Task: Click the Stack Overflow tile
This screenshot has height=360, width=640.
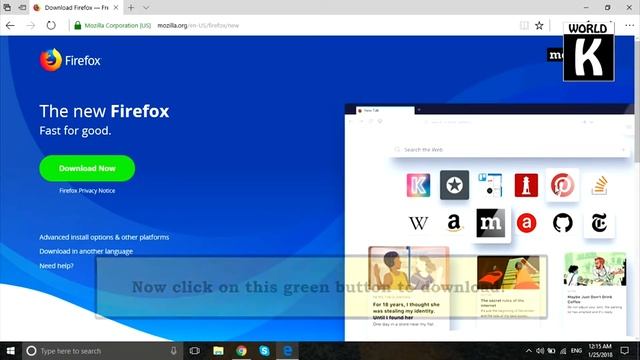Action: (599, 185)
